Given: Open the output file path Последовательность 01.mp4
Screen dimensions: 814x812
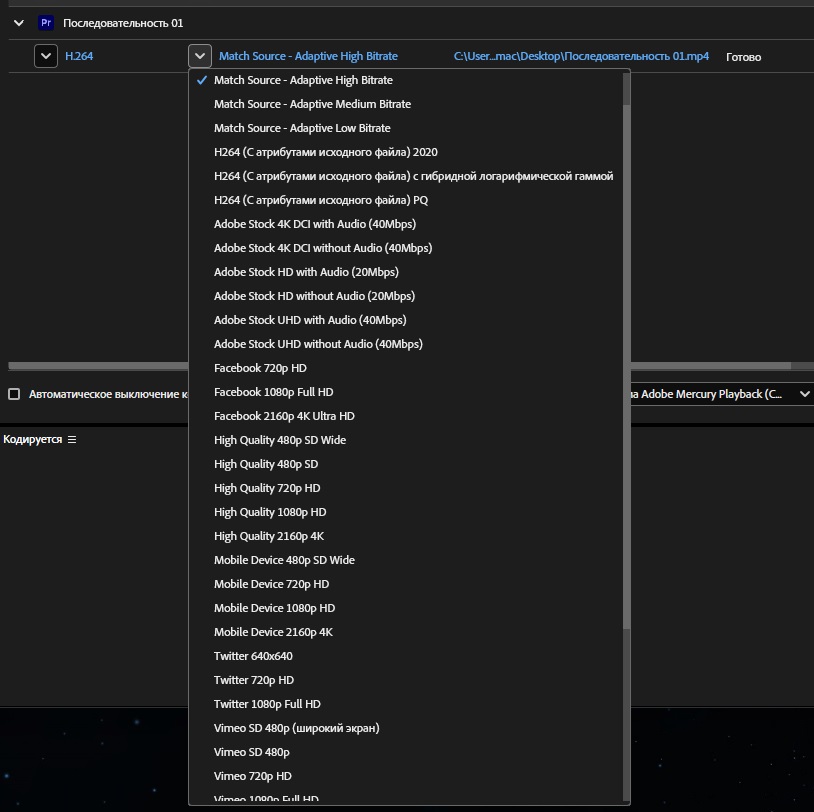Looking at the screenshot, I should [581, 56].
